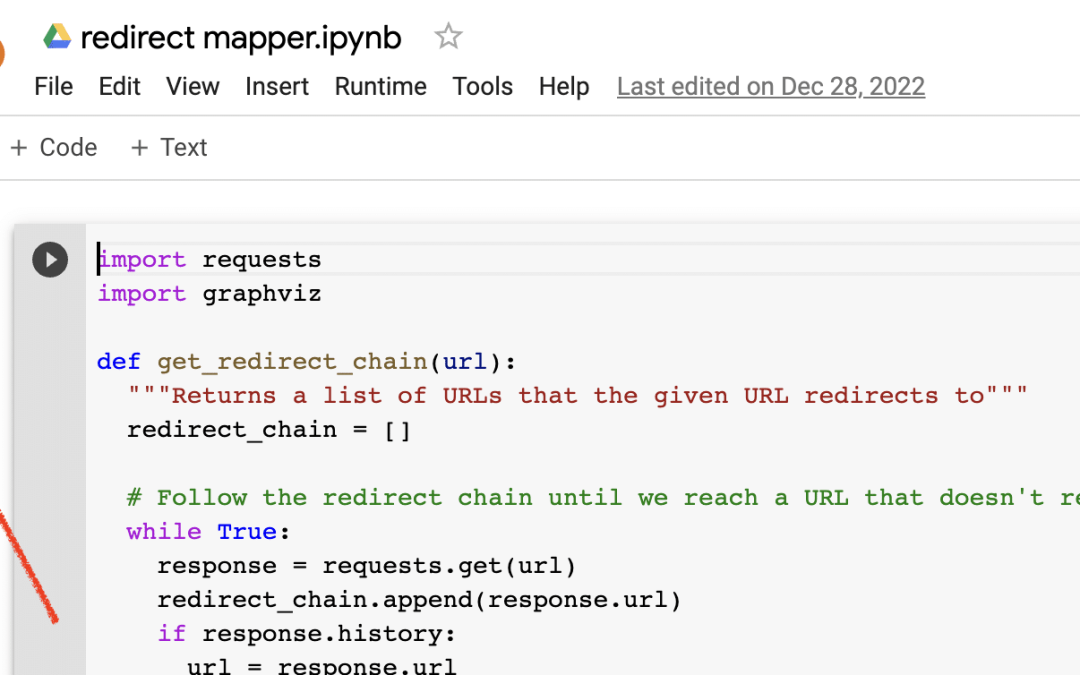Open the Insert menu
The width and height of the screenshot is (1080, 675).
tap(277, 87)
